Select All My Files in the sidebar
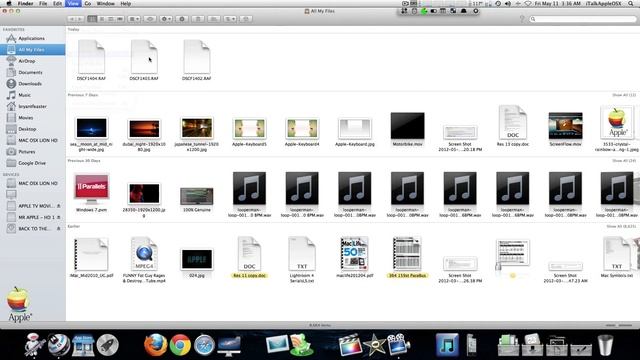Screen dimensions: 640x360 33,49
